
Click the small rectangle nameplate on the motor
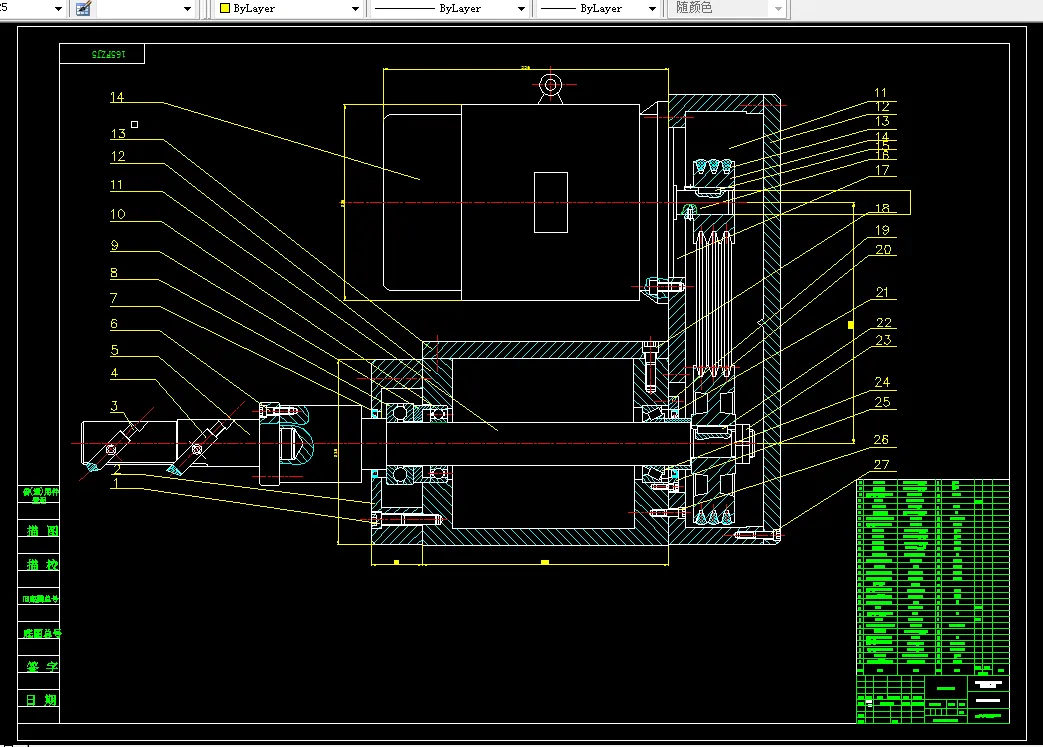tap(551, 202)
